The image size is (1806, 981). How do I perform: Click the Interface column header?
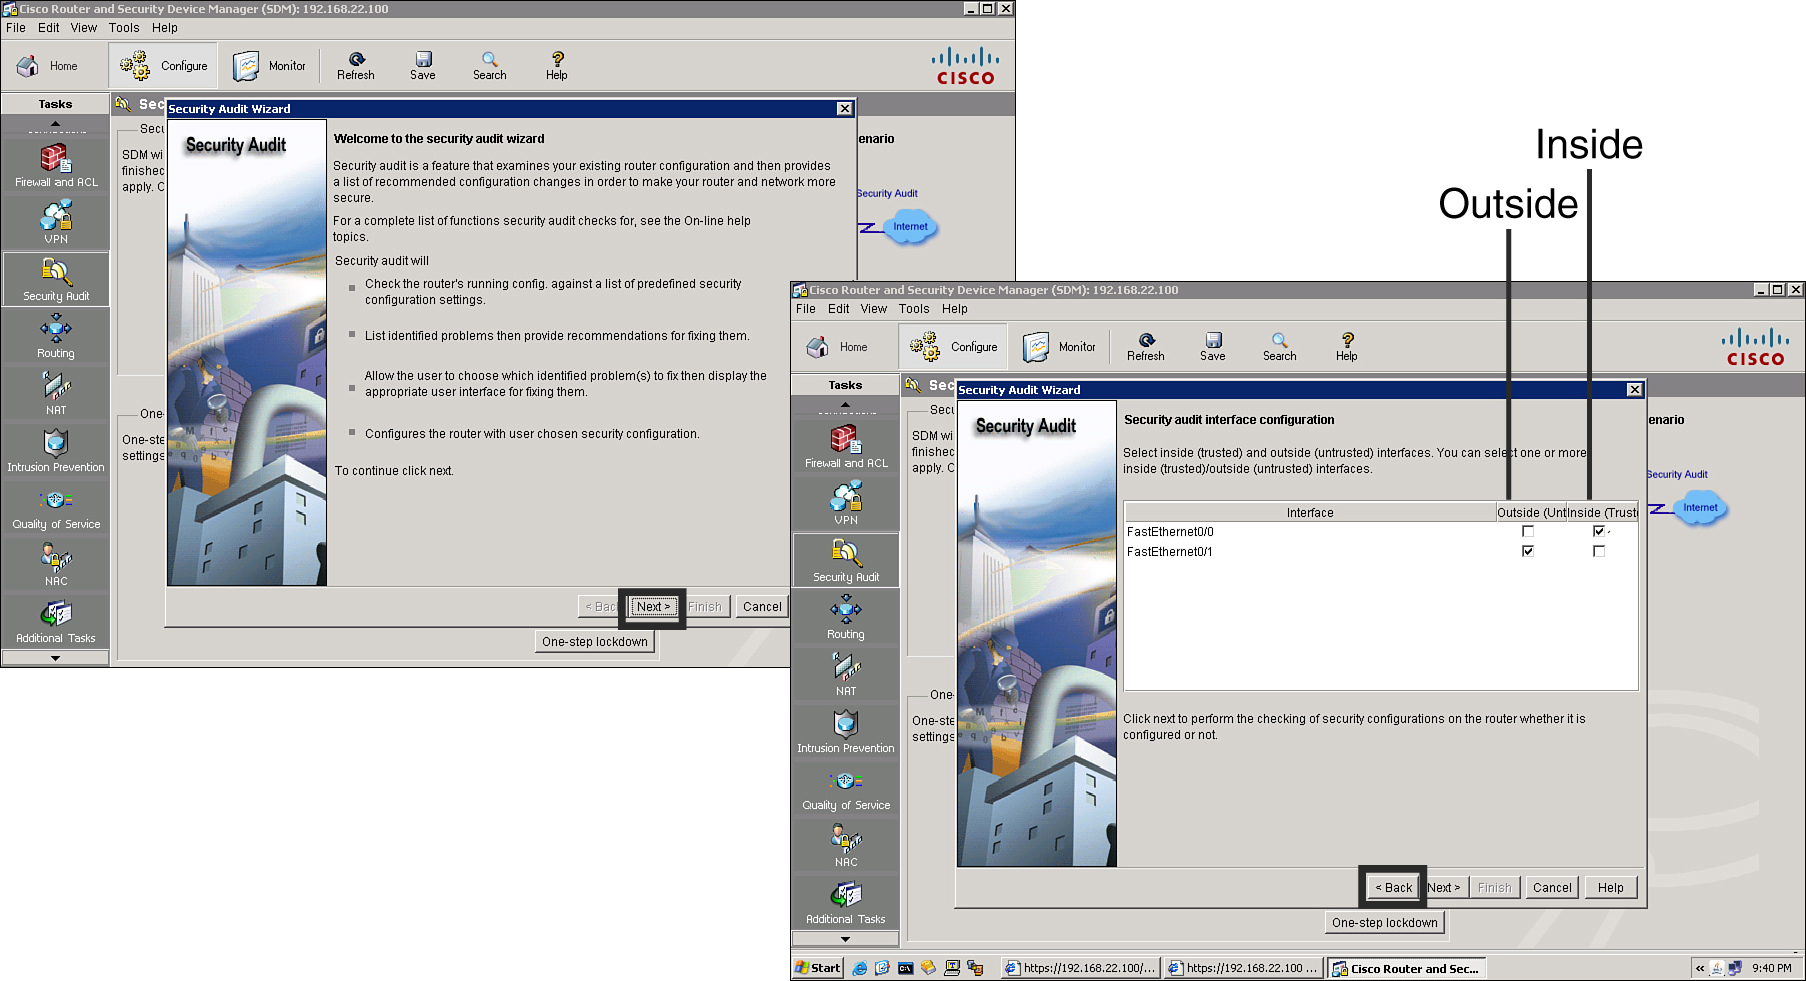[1310, 512]
